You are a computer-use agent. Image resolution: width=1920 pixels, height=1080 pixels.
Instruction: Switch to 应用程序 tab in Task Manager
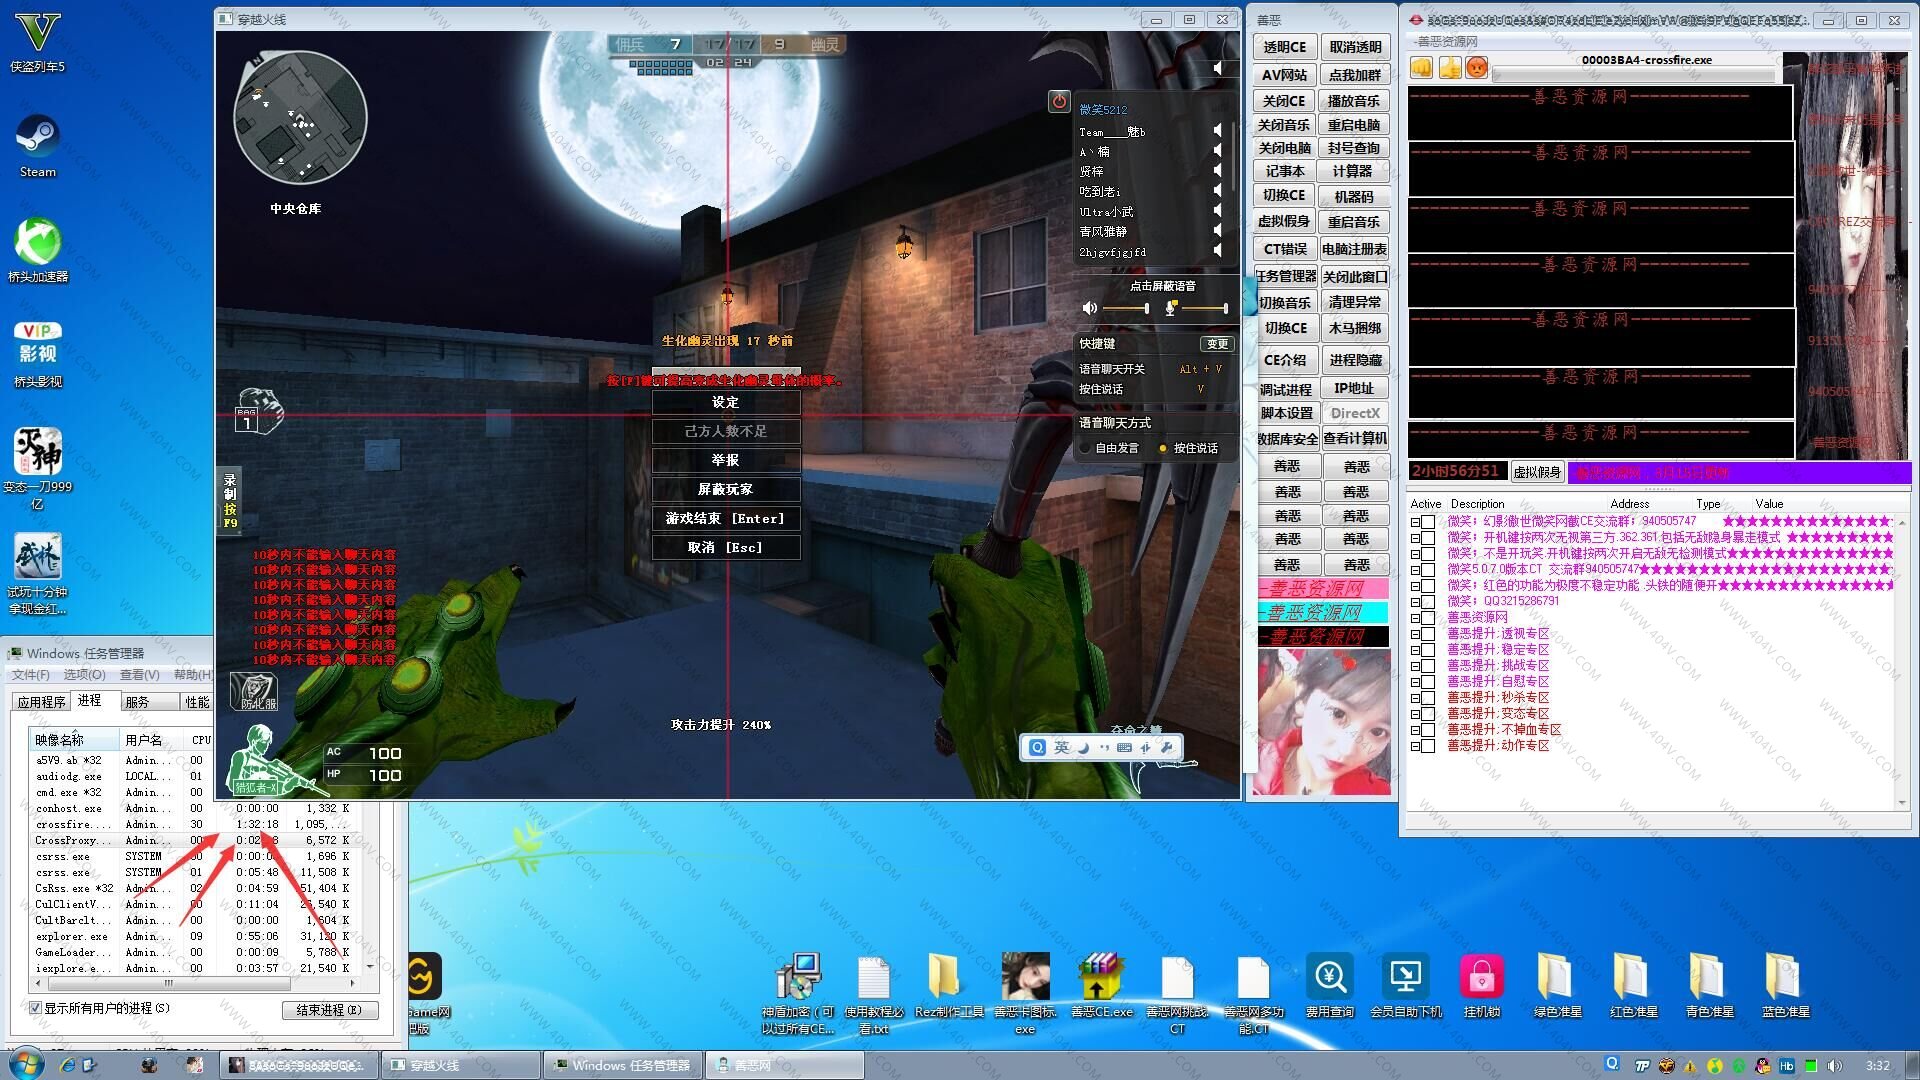[x=41, y=702]
